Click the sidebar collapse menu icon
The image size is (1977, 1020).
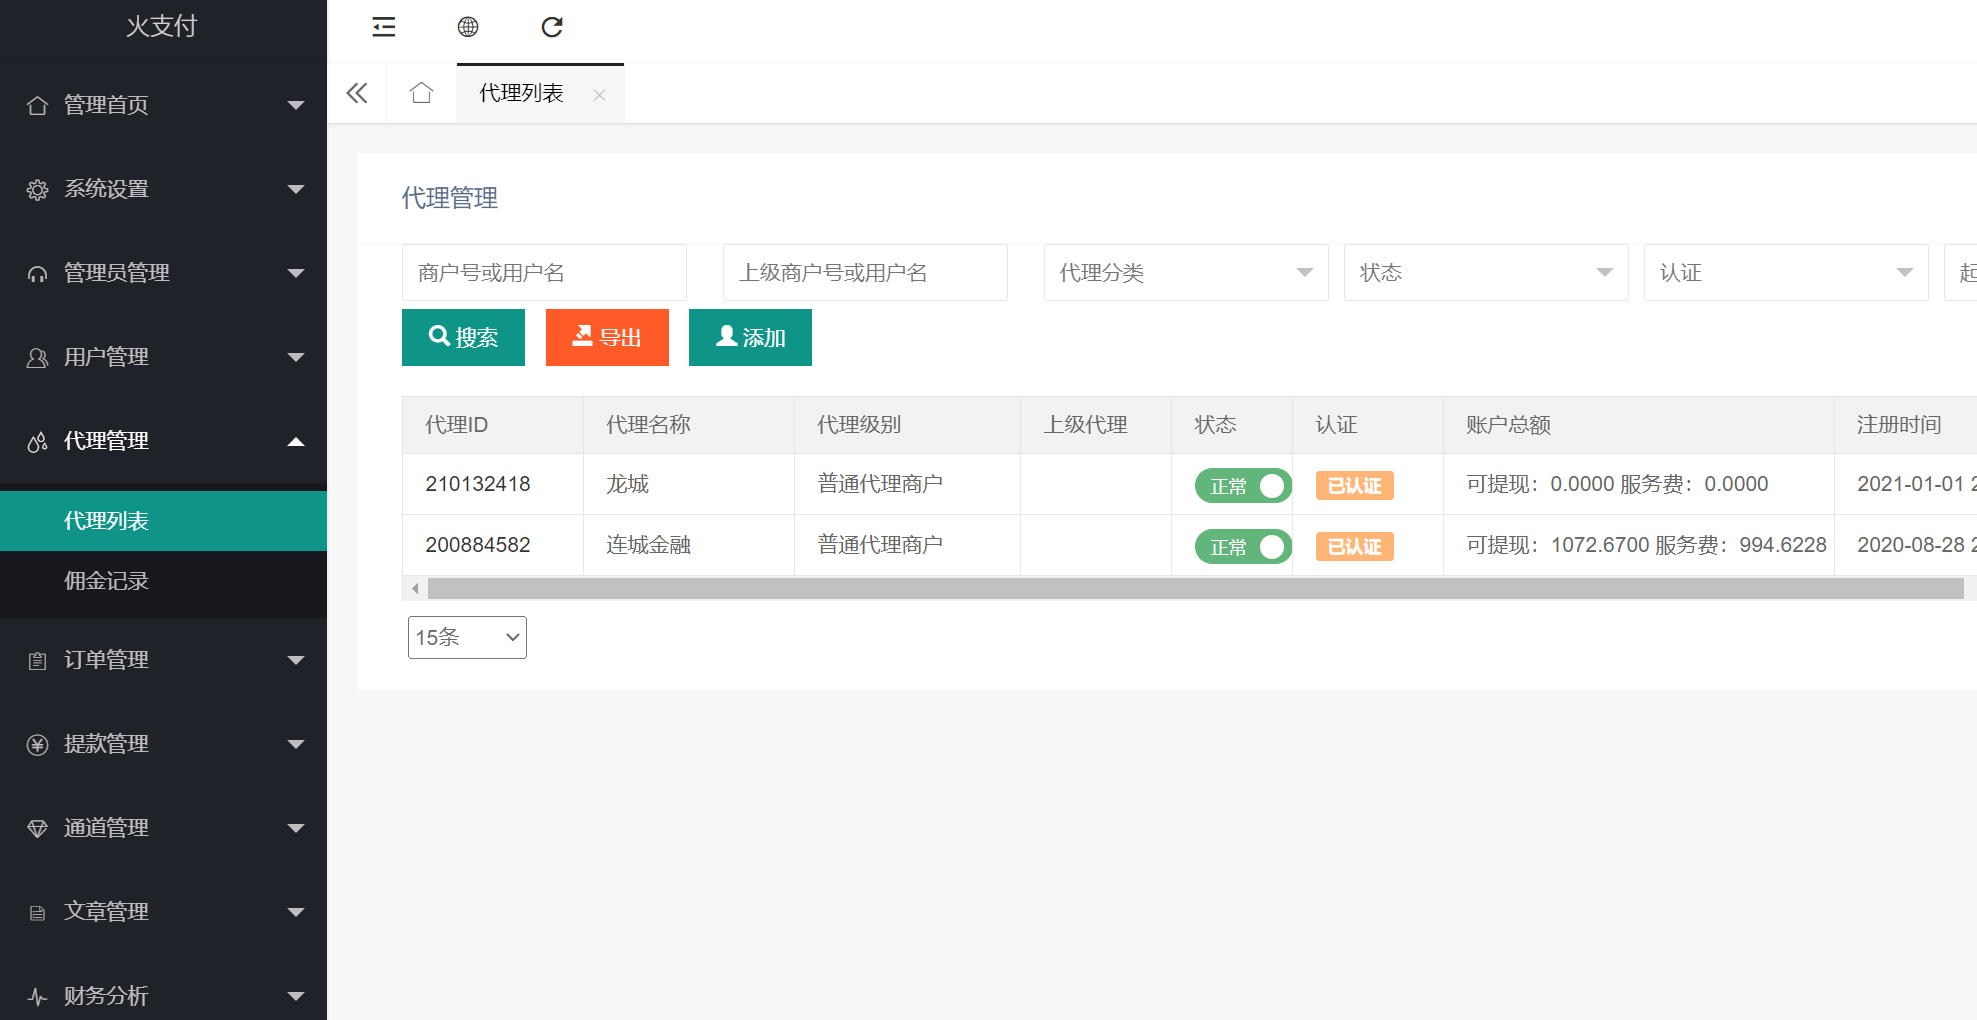coord(384,27)
